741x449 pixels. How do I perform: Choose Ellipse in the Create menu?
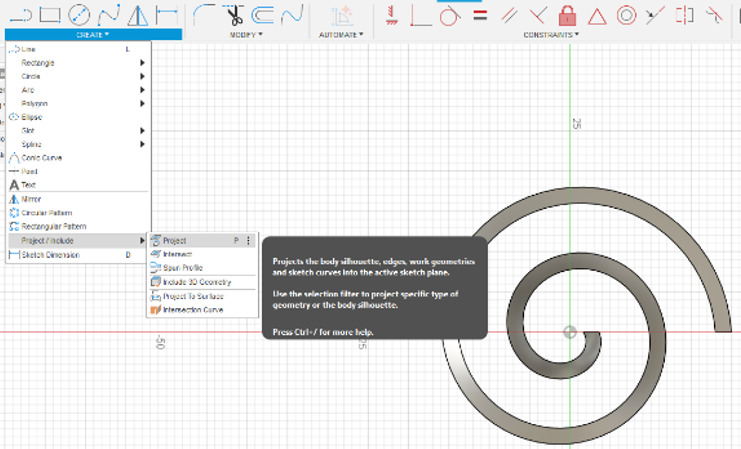78,117
